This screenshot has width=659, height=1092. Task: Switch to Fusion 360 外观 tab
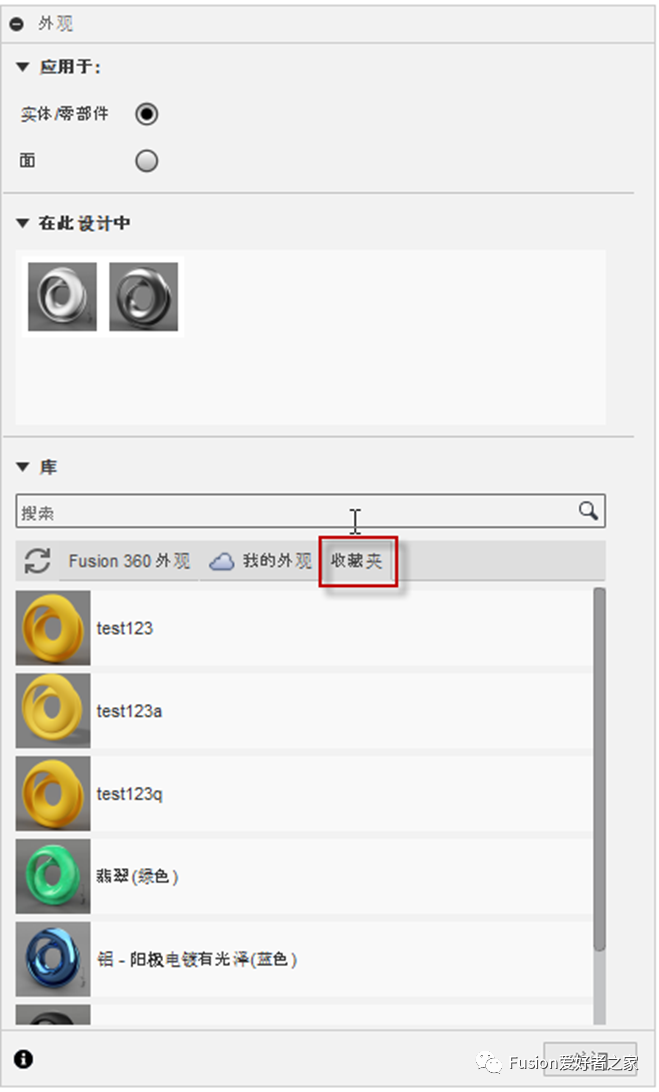click(x=129, y=561)
